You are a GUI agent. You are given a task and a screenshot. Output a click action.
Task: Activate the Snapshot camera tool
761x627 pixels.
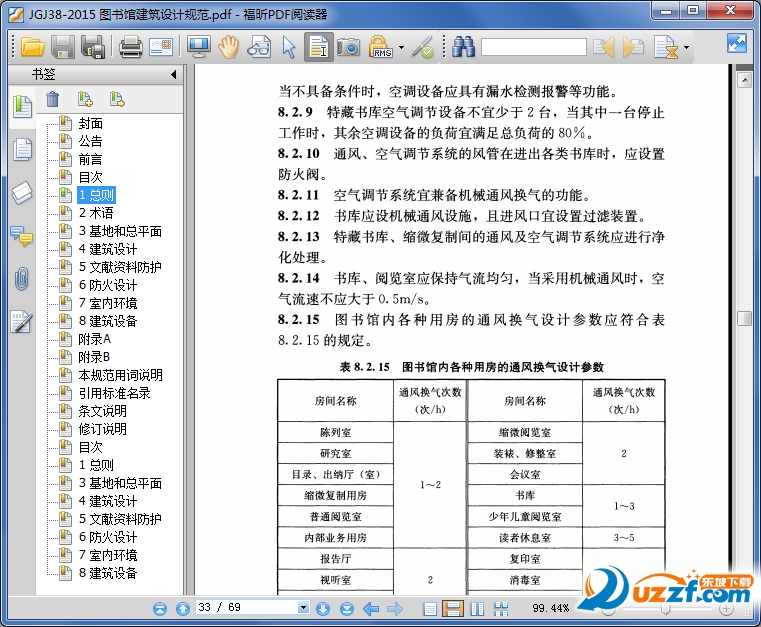pos(348,46)
